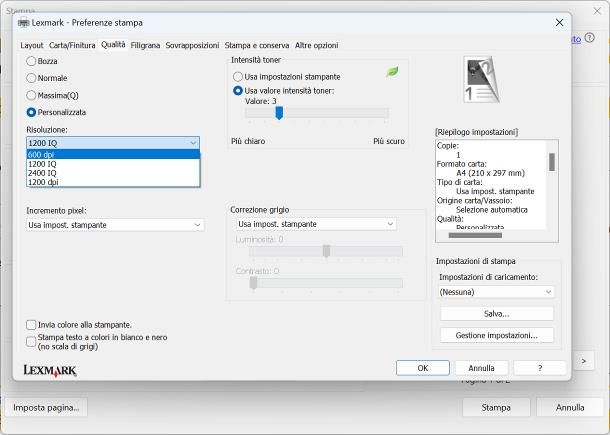Click next page arrow in background preview

pos(584,361)
